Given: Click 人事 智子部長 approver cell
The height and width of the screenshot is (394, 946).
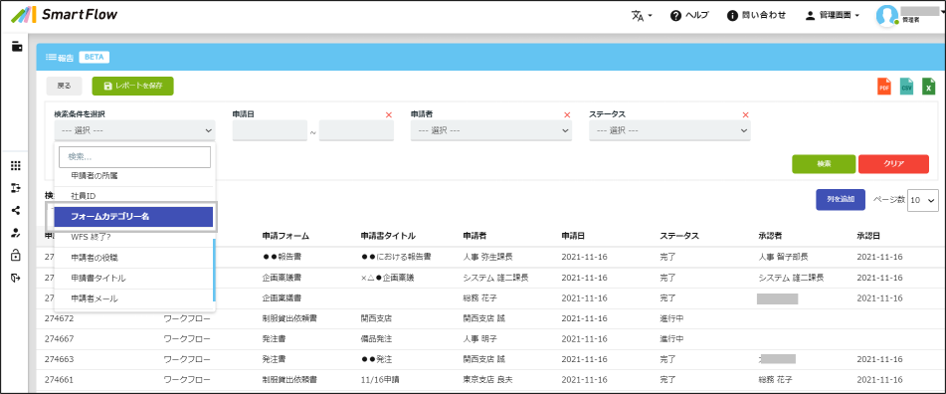Looking at the screenshot, I should click(x=783, y=257).
